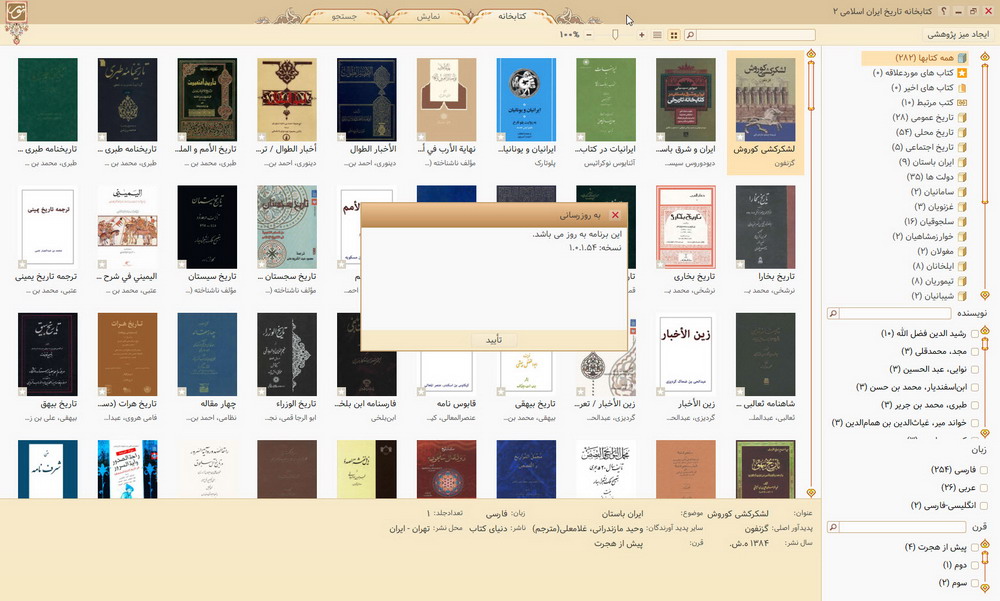This screenshot has height=601, width=1000.
Task: Check author نوایی، عبد الحسین
Action: (974, 369)
